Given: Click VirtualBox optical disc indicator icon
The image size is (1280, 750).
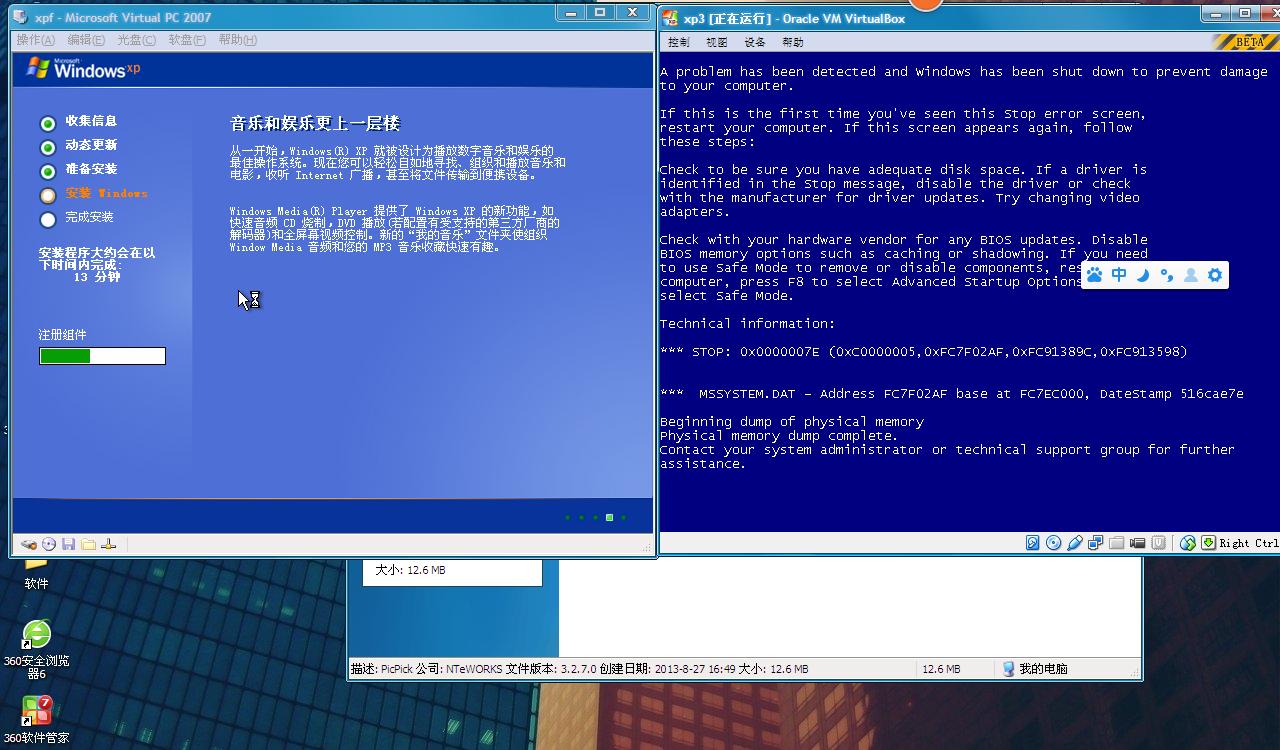Looking at the screenshot, I should click(x=1053, y=543).
